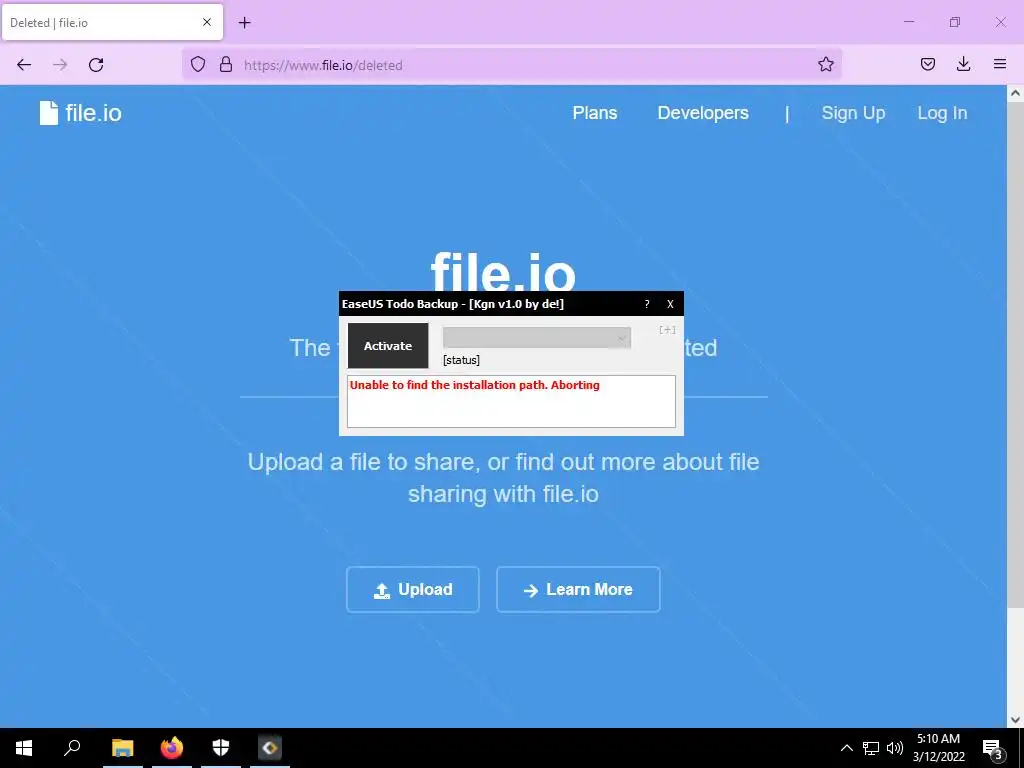Click the padlock site info icon

226,64
